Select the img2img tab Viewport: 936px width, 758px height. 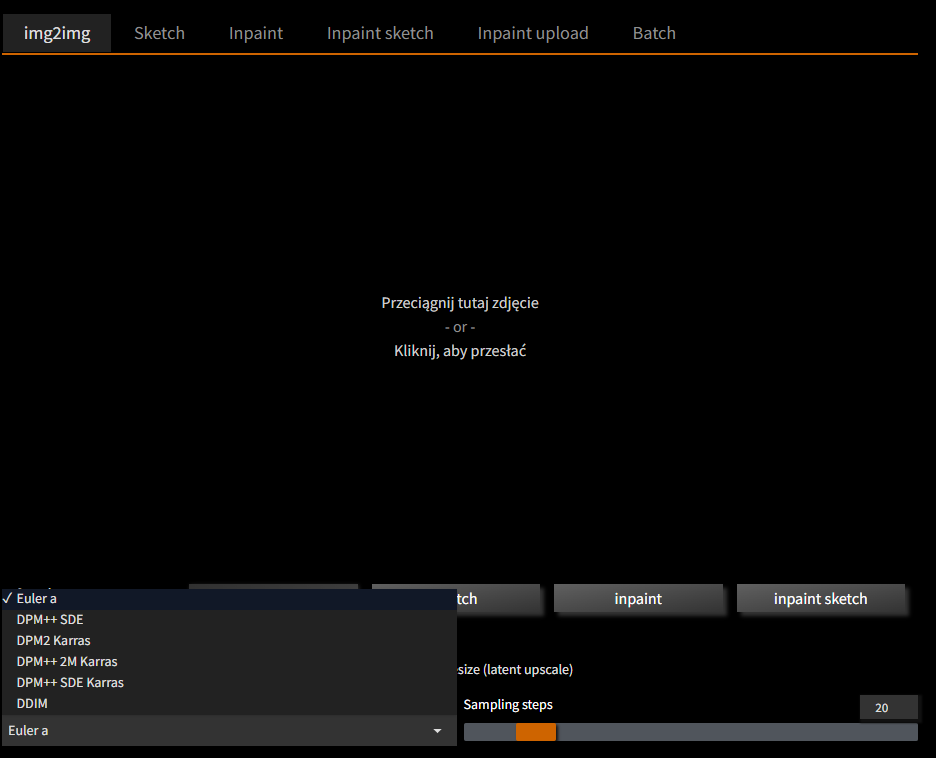(56, 32)
